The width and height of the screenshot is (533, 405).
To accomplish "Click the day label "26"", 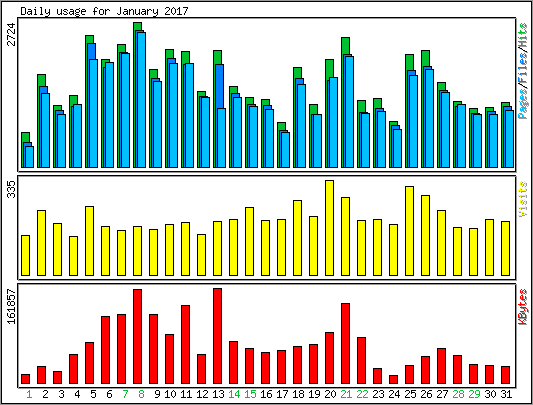I will (x=426, y=394).
